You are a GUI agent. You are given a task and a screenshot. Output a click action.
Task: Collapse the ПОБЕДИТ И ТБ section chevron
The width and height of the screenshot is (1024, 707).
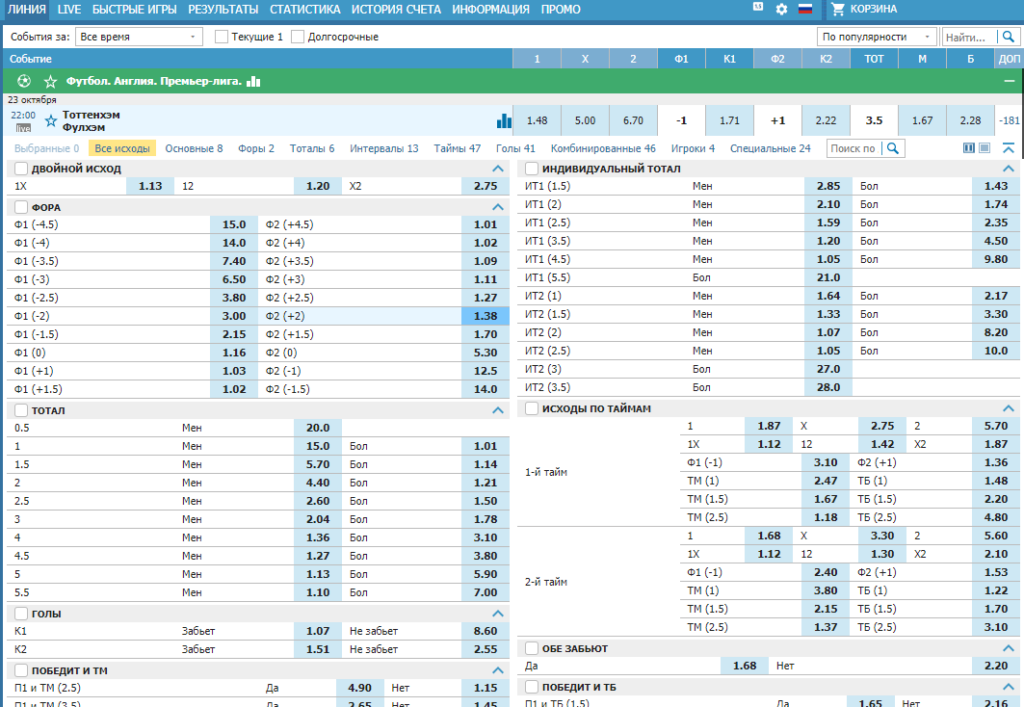pyautogui.click(x=1008, y=687)
